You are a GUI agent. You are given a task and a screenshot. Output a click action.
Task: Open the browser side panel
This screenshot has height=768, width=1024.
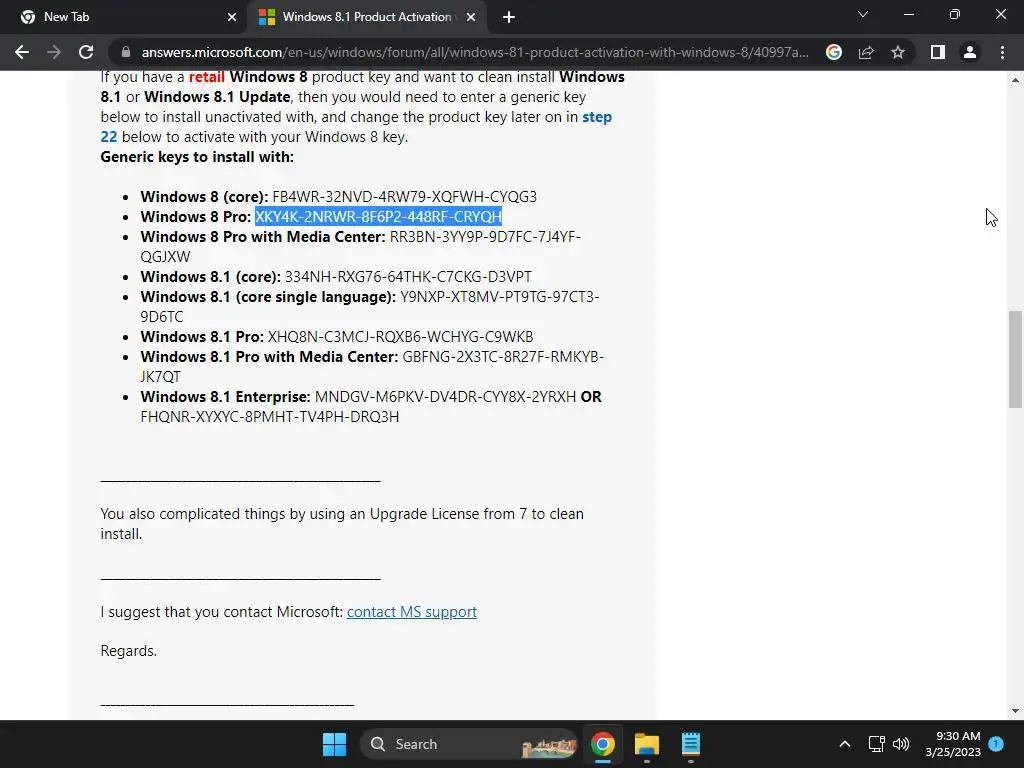(x=938, y=52)
